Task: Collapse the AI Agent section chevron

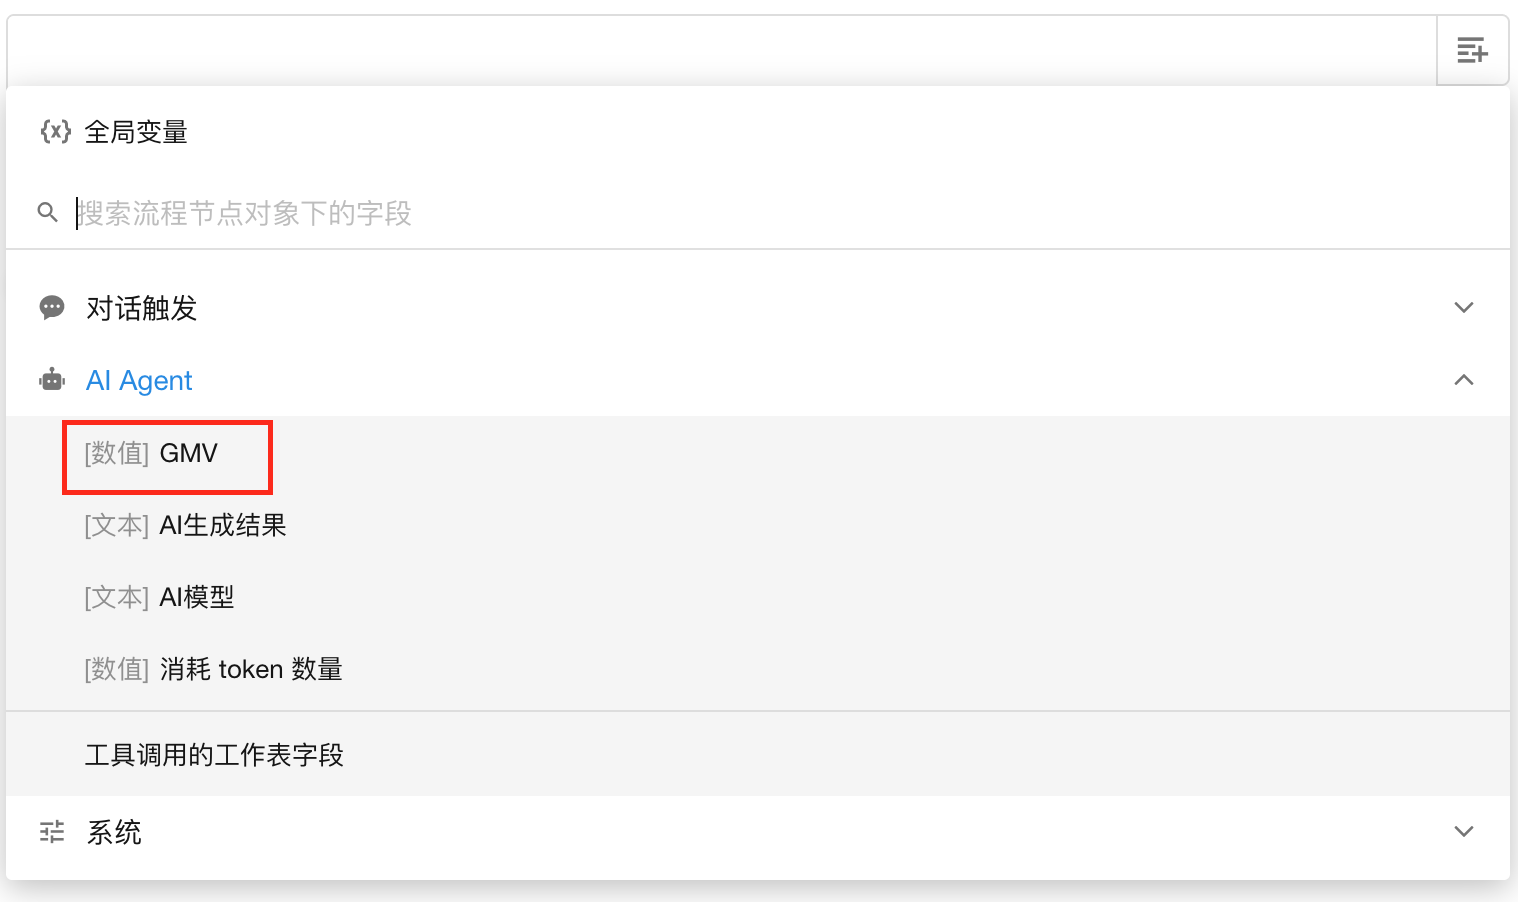Action: click(x=1463, y=380)
